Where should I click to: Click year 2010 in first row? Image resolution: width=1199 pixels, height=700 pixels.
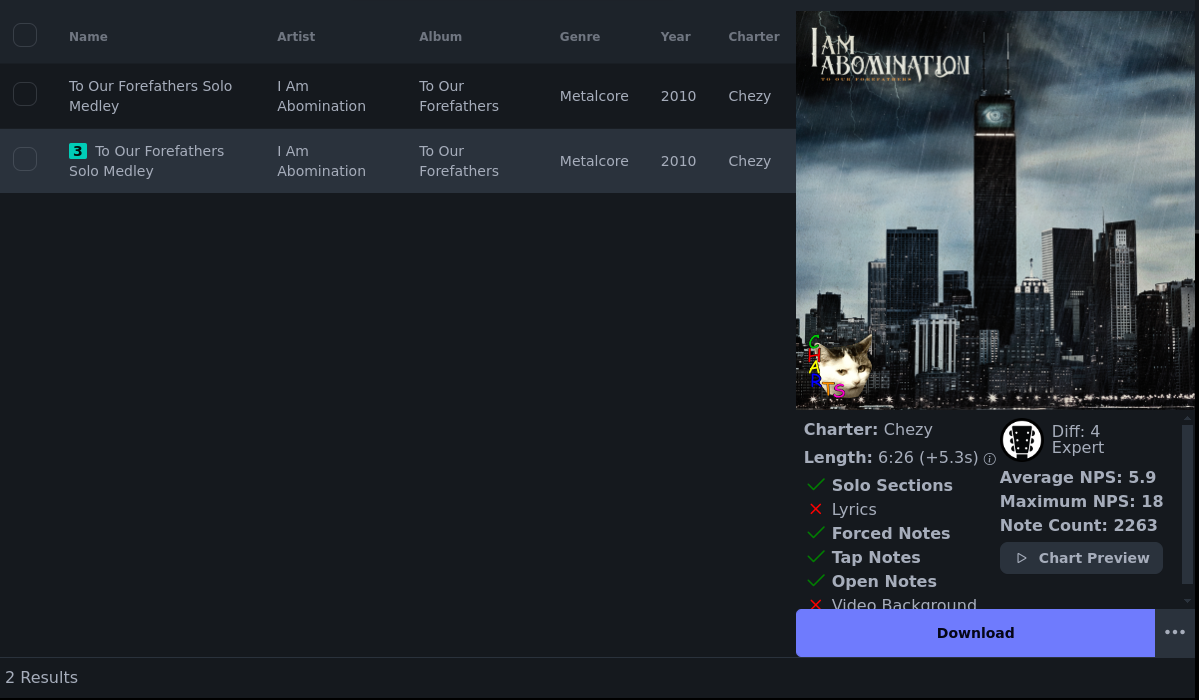coord(678,96)
